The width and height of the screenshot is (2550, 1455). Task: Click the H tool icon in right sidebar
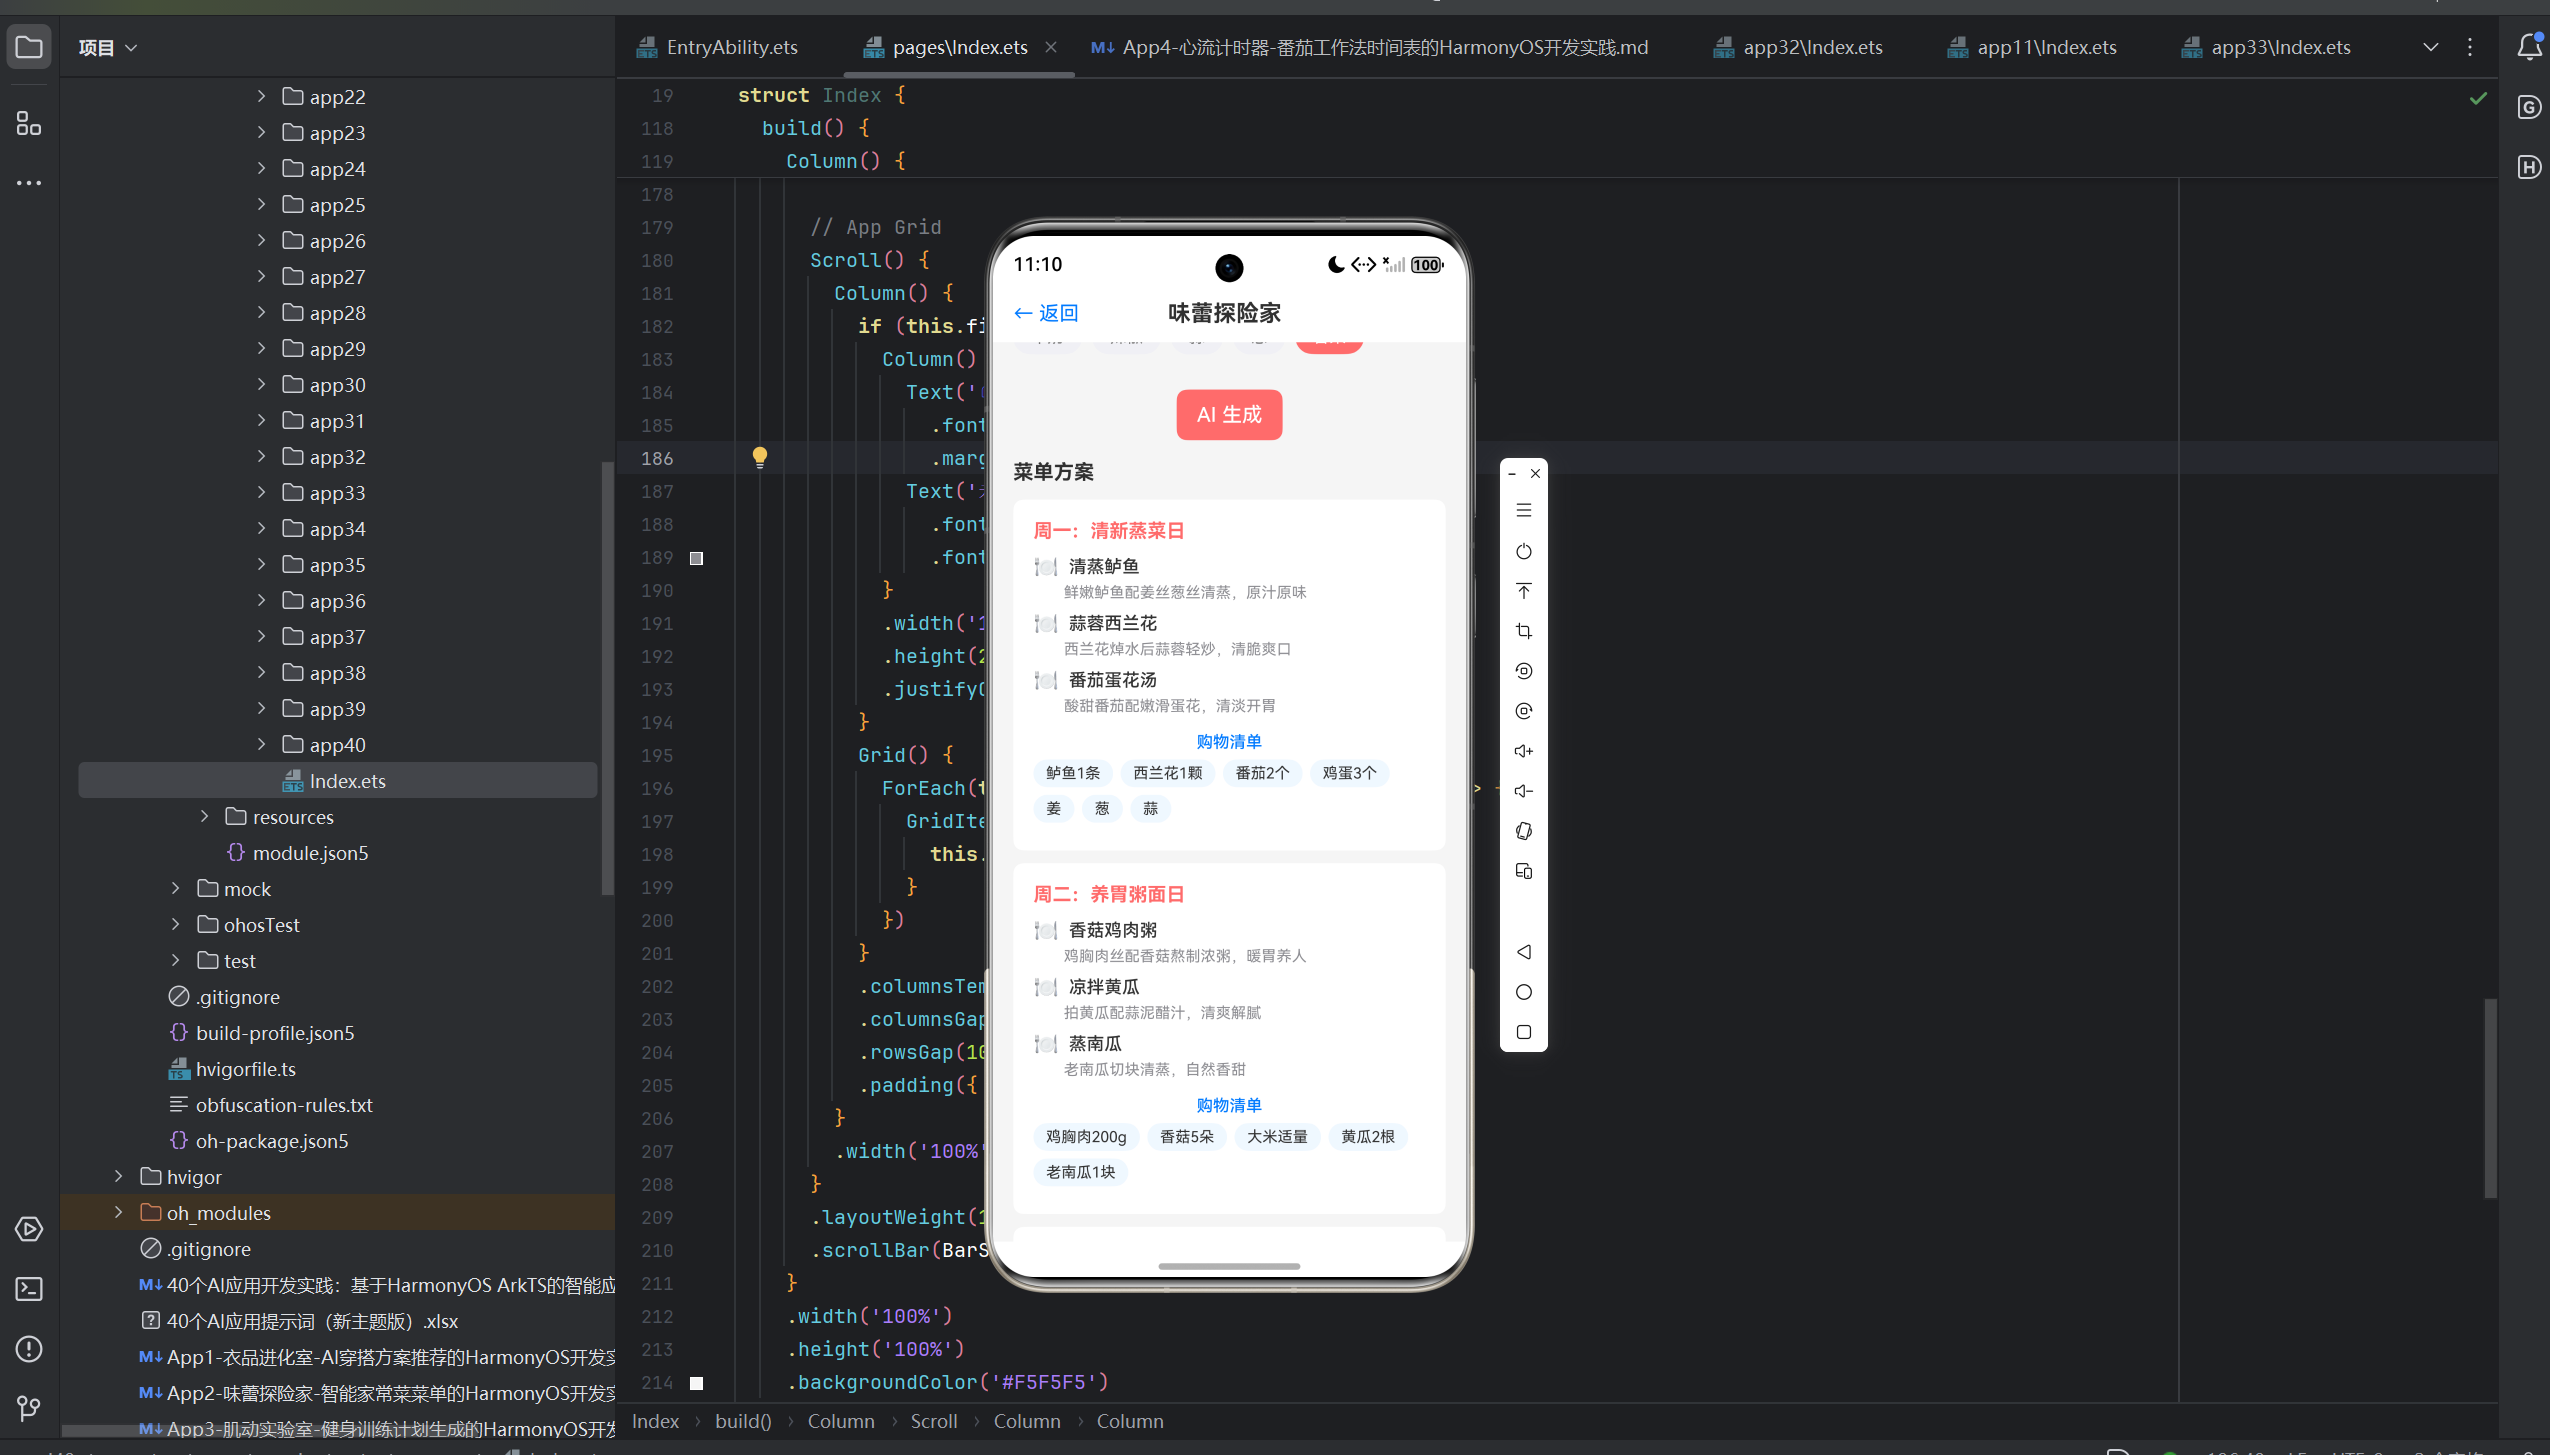[x=2529, y=167]
